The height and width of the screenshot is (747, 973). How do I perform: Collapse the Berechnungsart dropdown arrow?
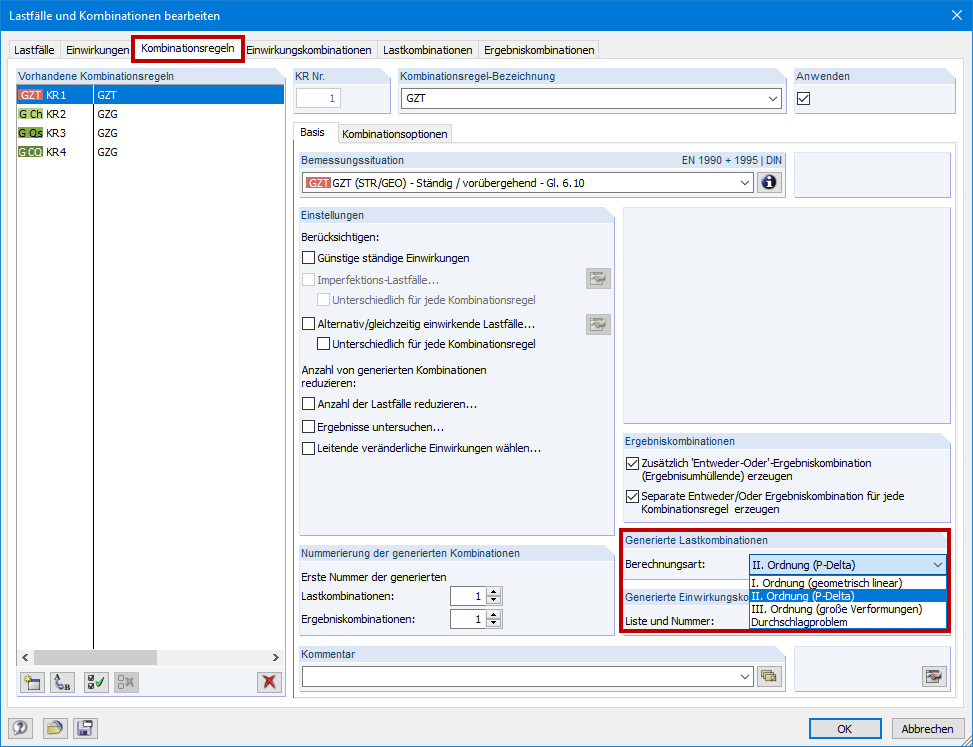[x=938, y=565]
